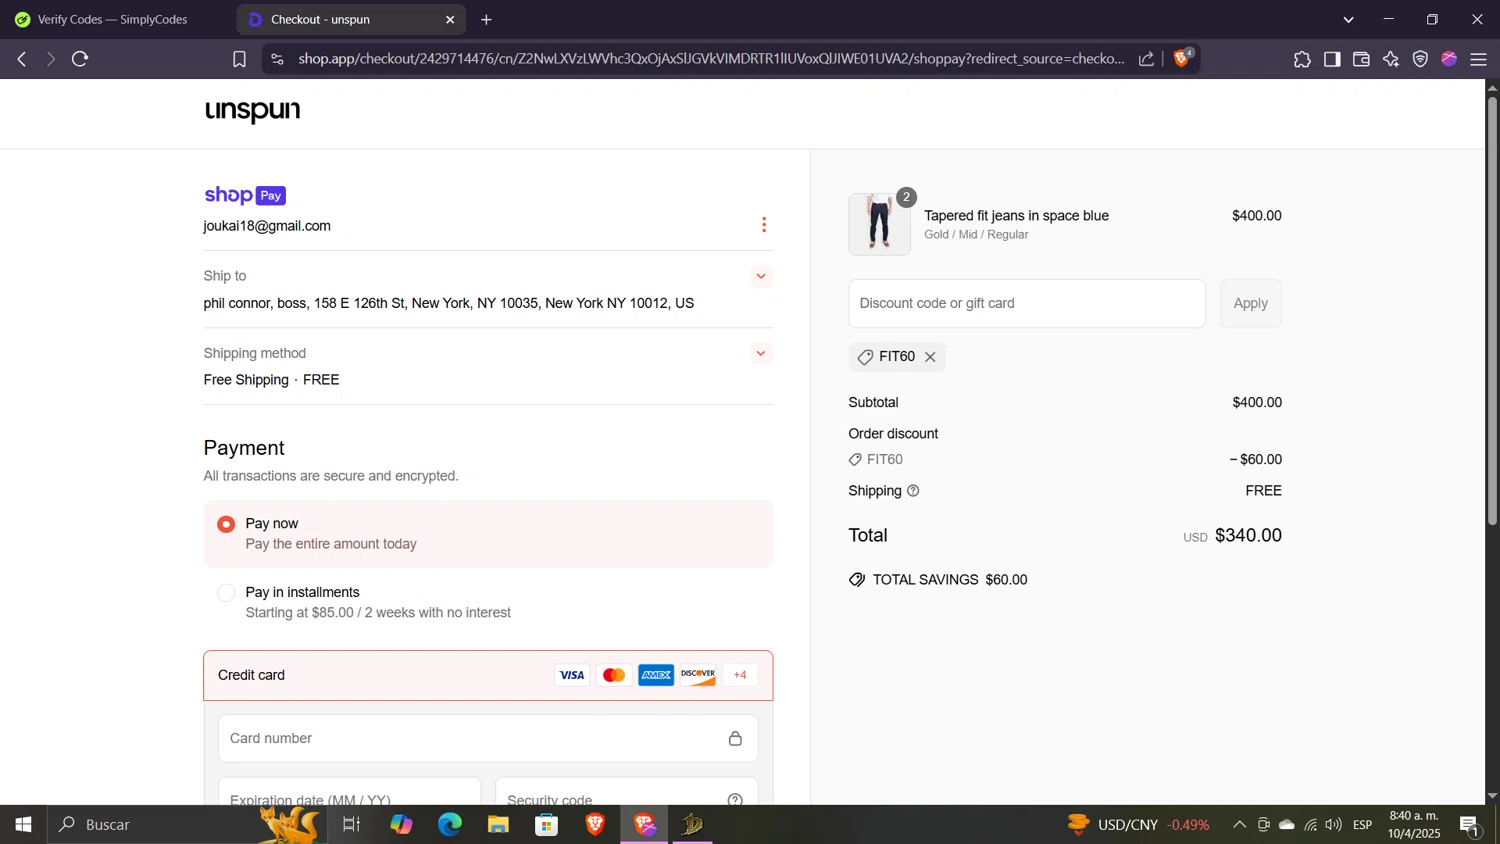
Task: Click the Security code field
Action: 627,792
